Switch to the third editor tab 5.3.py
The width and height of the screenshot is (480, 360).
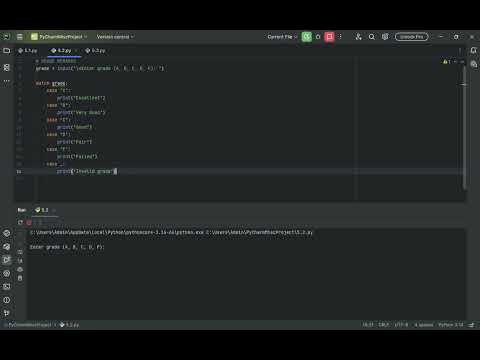tap(95, 51)
